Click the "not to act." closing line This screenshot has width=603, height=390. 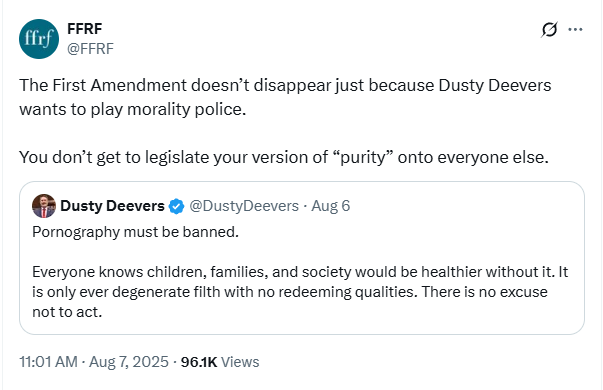coord(67,312)
